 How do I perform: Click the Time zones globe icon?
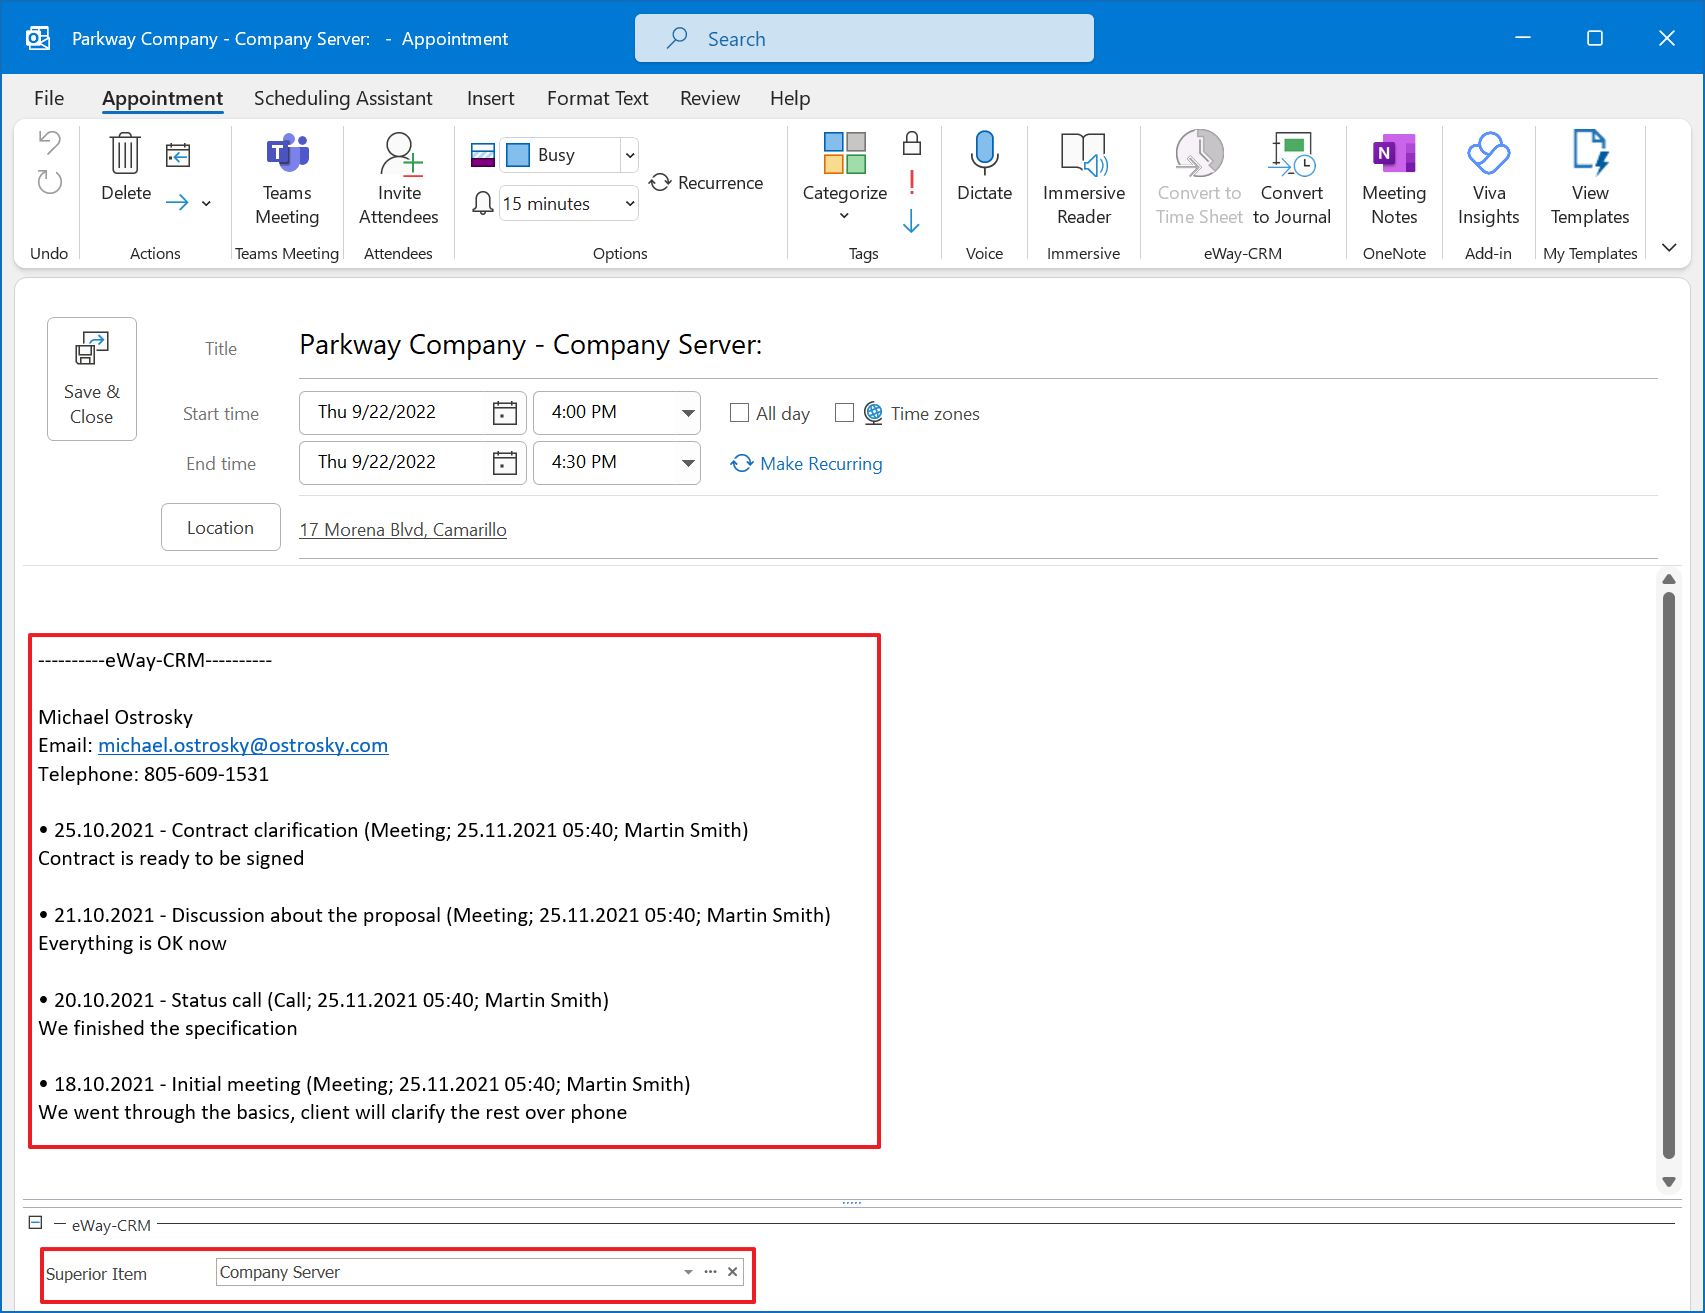tap(873, 413)
